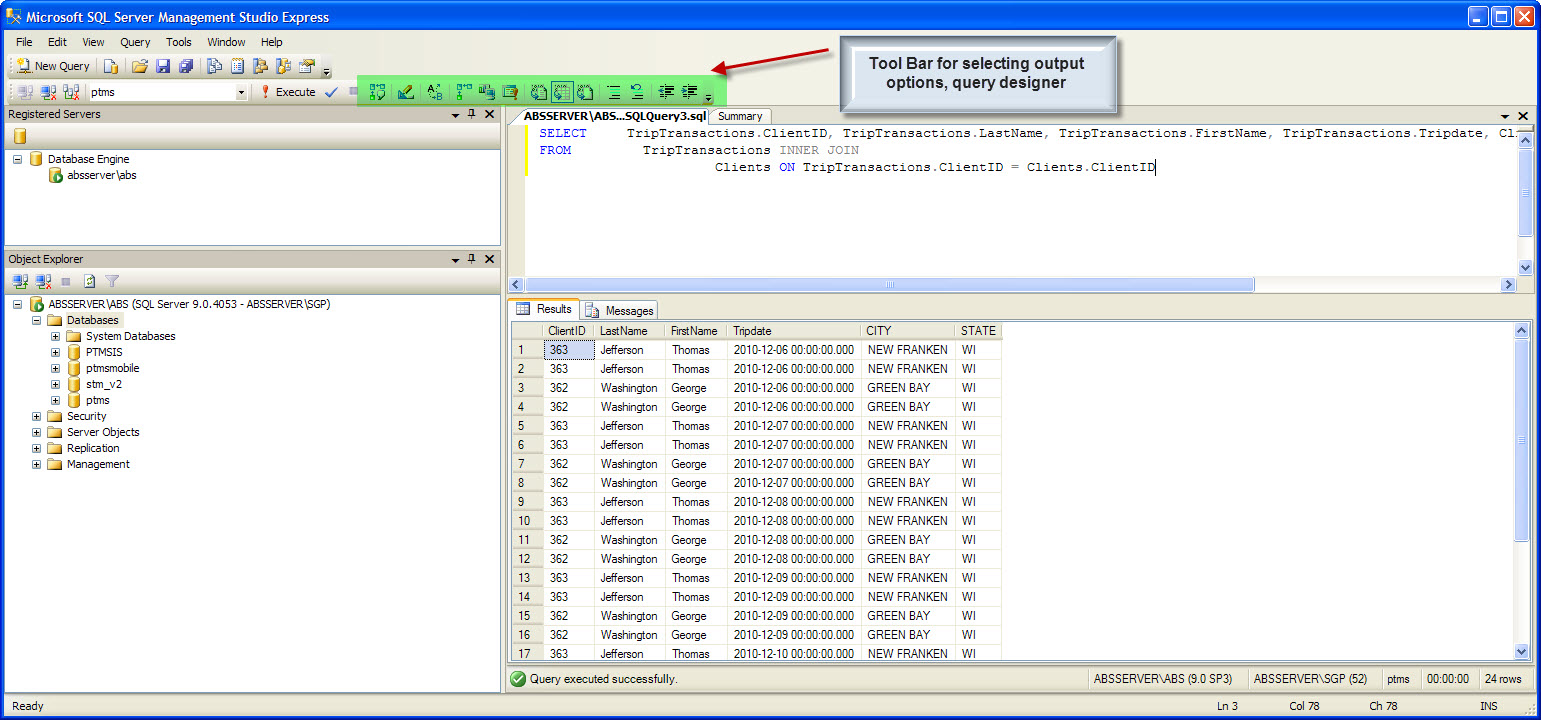Screen dimensions: 1541x720
Task: Select Results to Text output
Action: (538, 92)
